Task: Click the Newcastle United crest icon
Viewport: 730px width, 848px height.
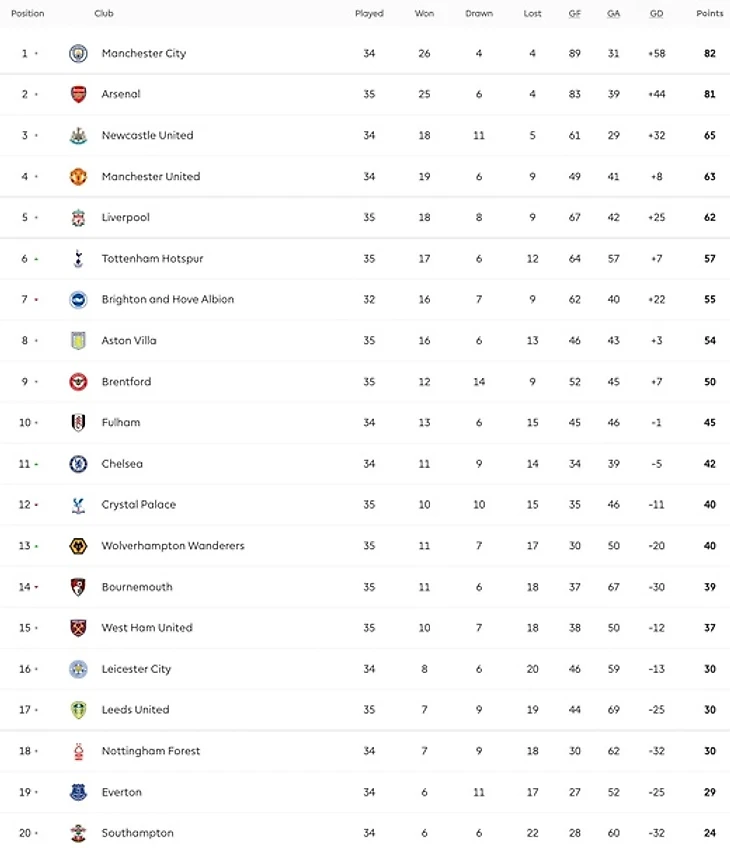Action: coord(78,135)
